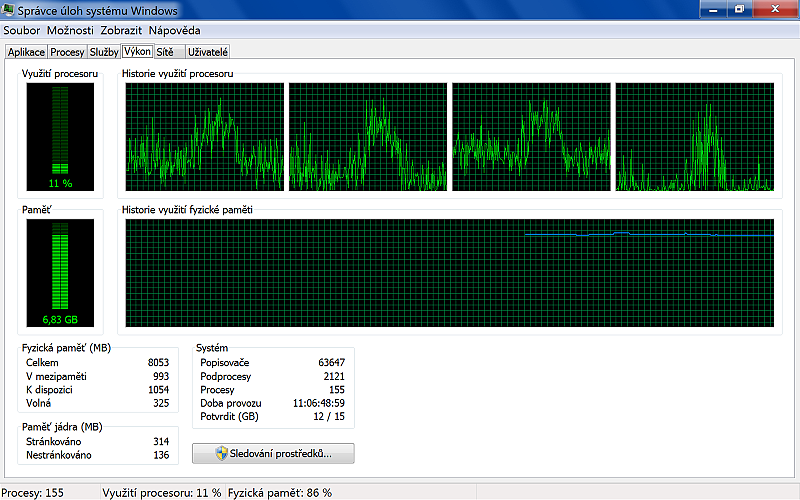Open the Soubor menu
The image size is (800, 500).
click(22, 31)
